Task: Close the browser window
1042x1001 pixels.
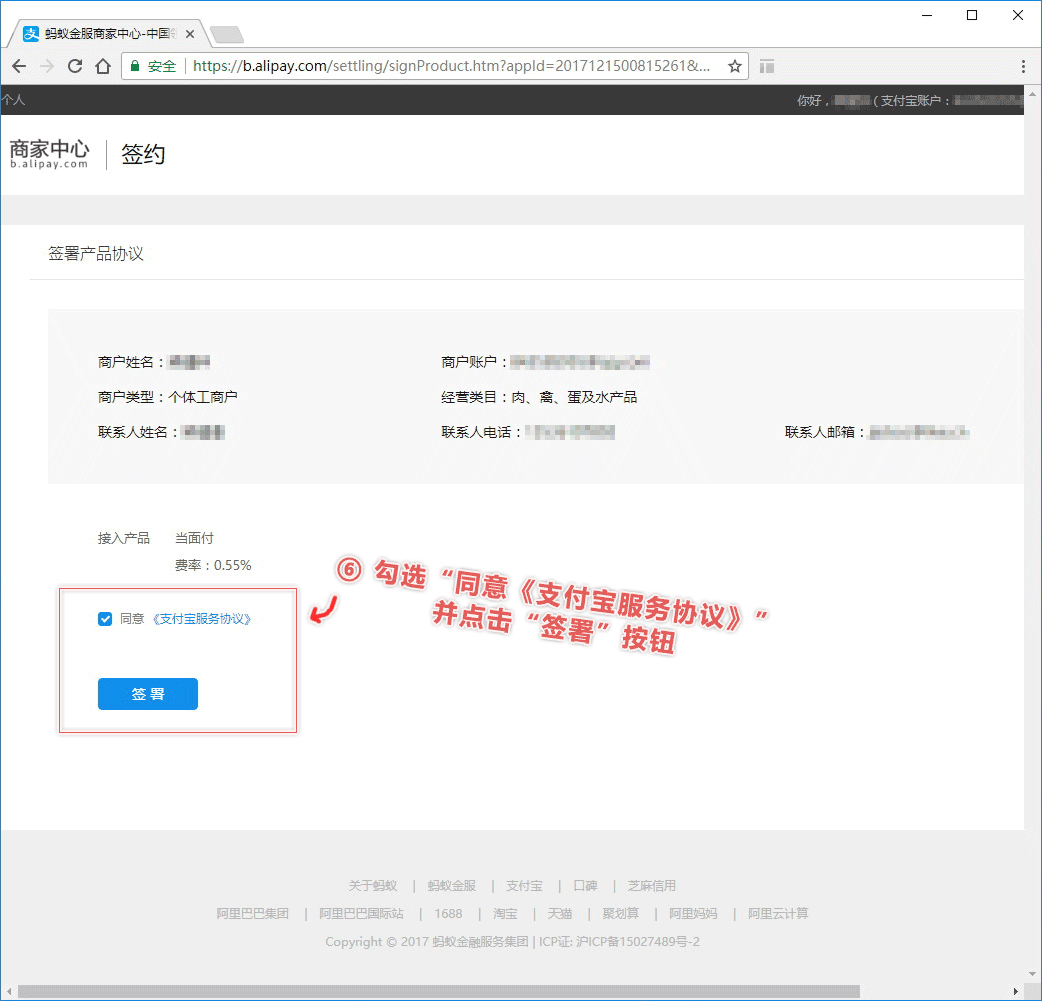Action: click(1017, 15)
